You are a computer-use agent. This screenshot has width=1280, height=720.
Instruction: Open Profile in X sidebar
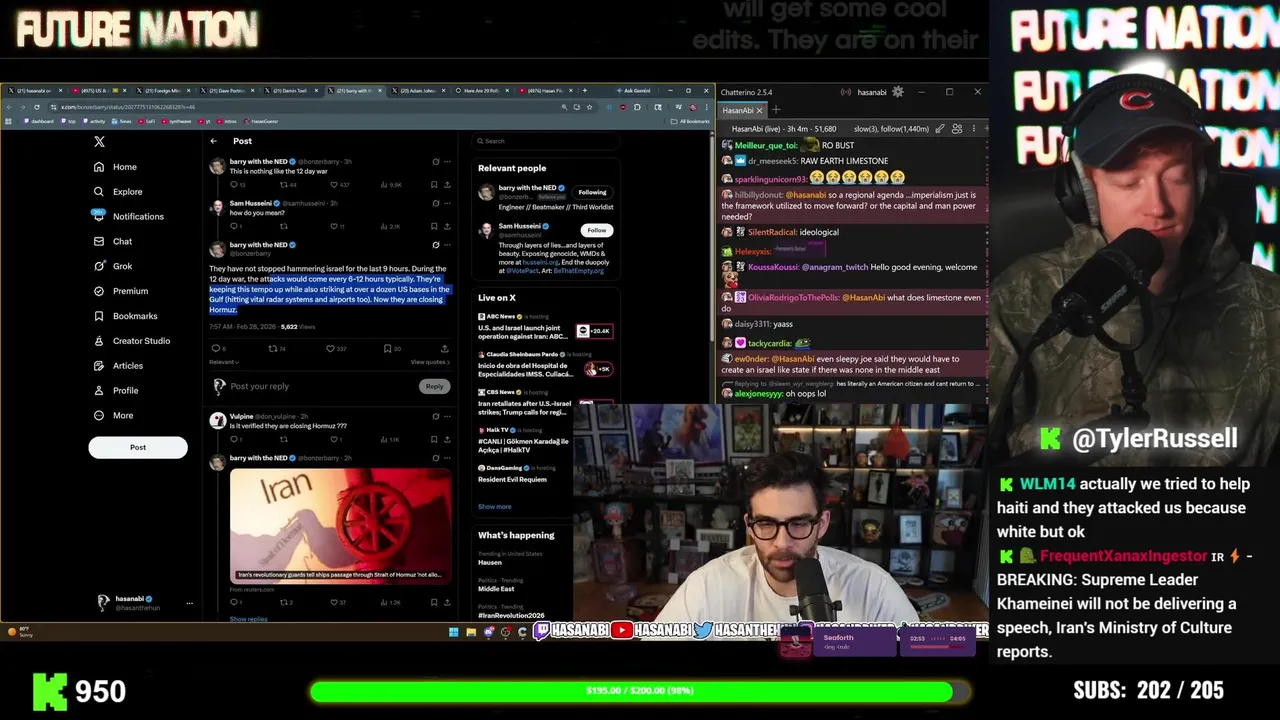coord(116,391)
